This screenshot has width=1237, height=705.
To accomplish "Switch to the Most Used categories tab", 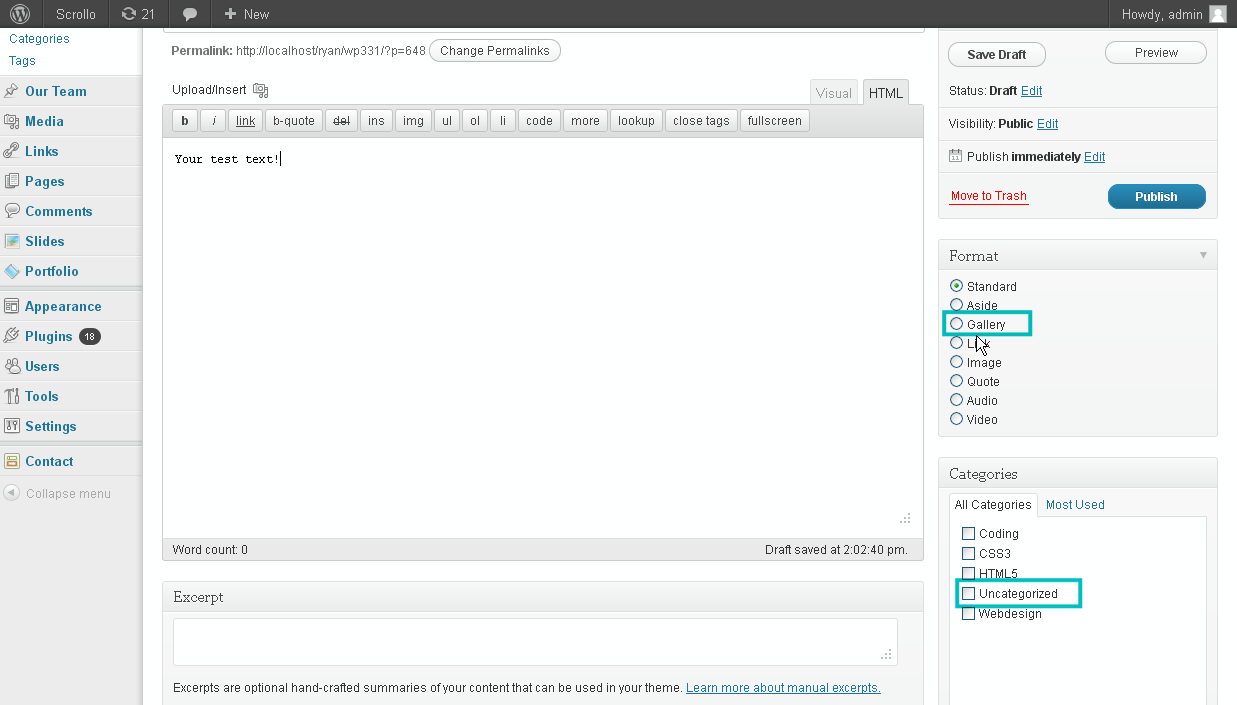I will click(x=1075, y=505).
